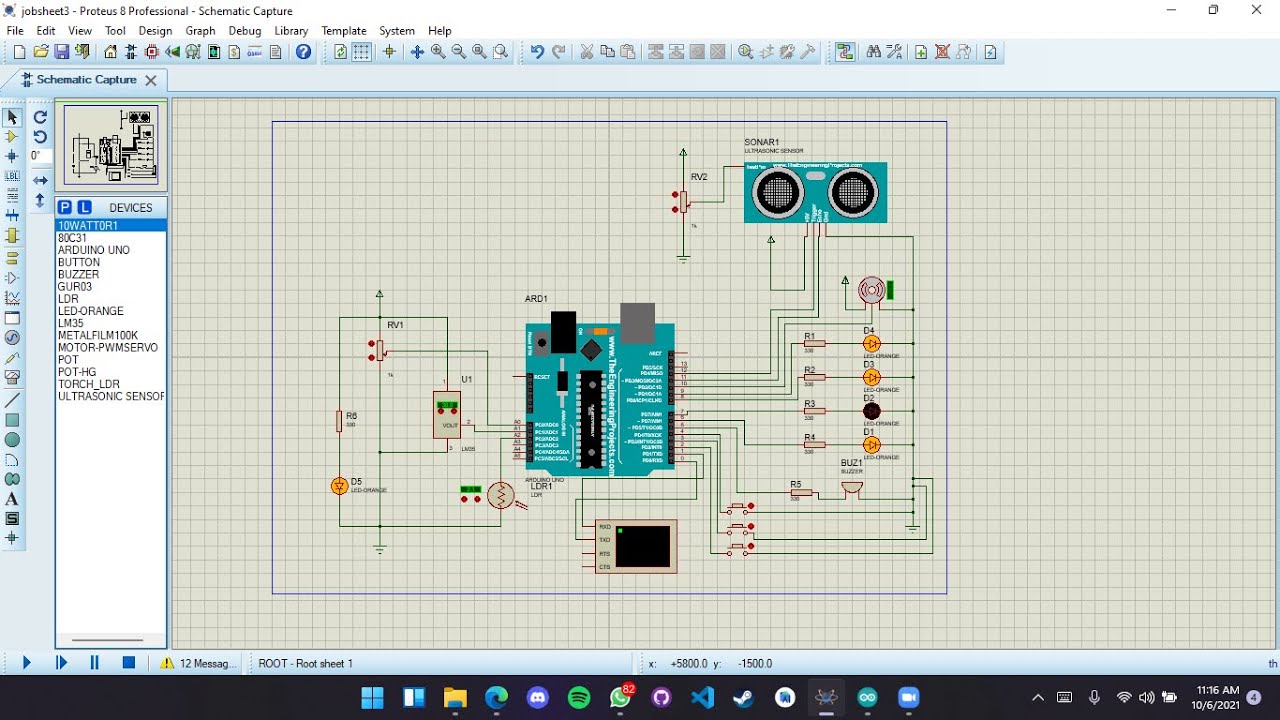Open a project with the folder icon

41,52
